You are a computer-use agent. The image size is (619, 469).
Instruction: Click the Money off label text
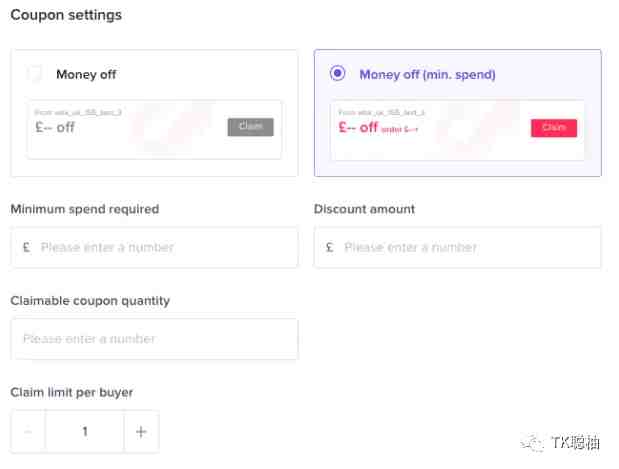(86, 74)
